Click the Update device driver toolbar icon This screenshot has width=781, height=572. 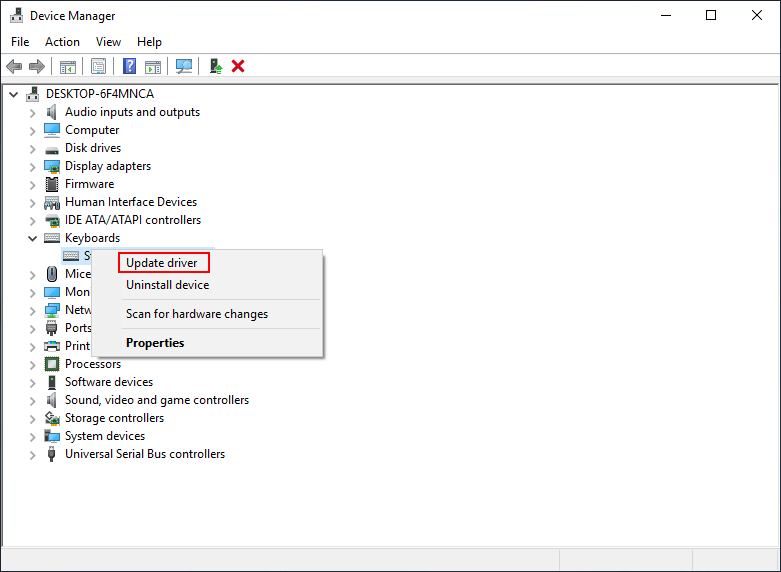click(x=216, y=66)
